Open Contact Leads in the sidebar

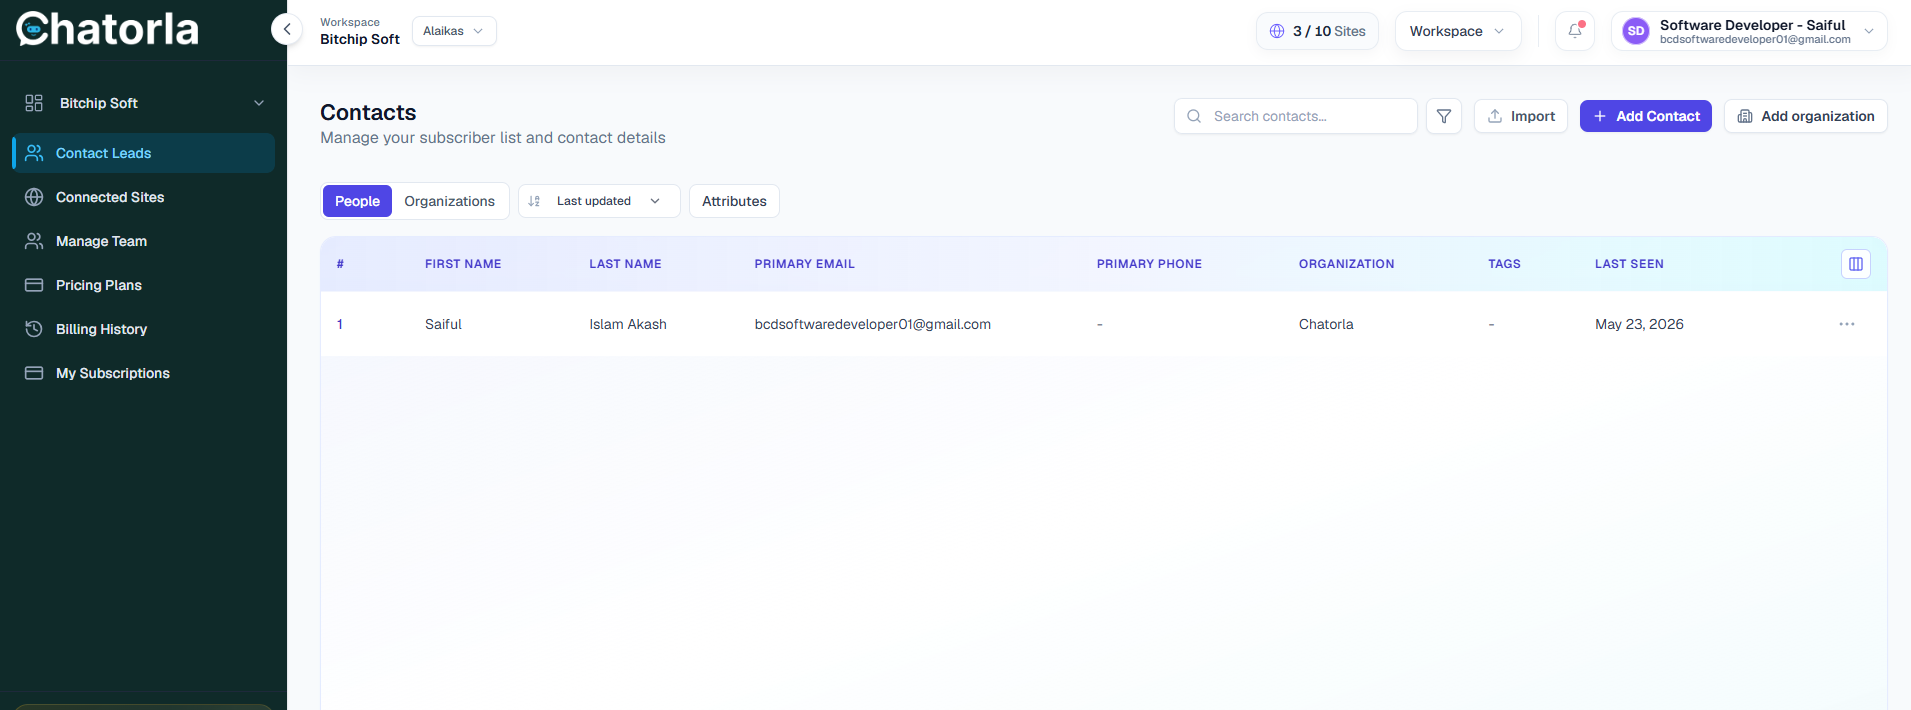[143, 153]
